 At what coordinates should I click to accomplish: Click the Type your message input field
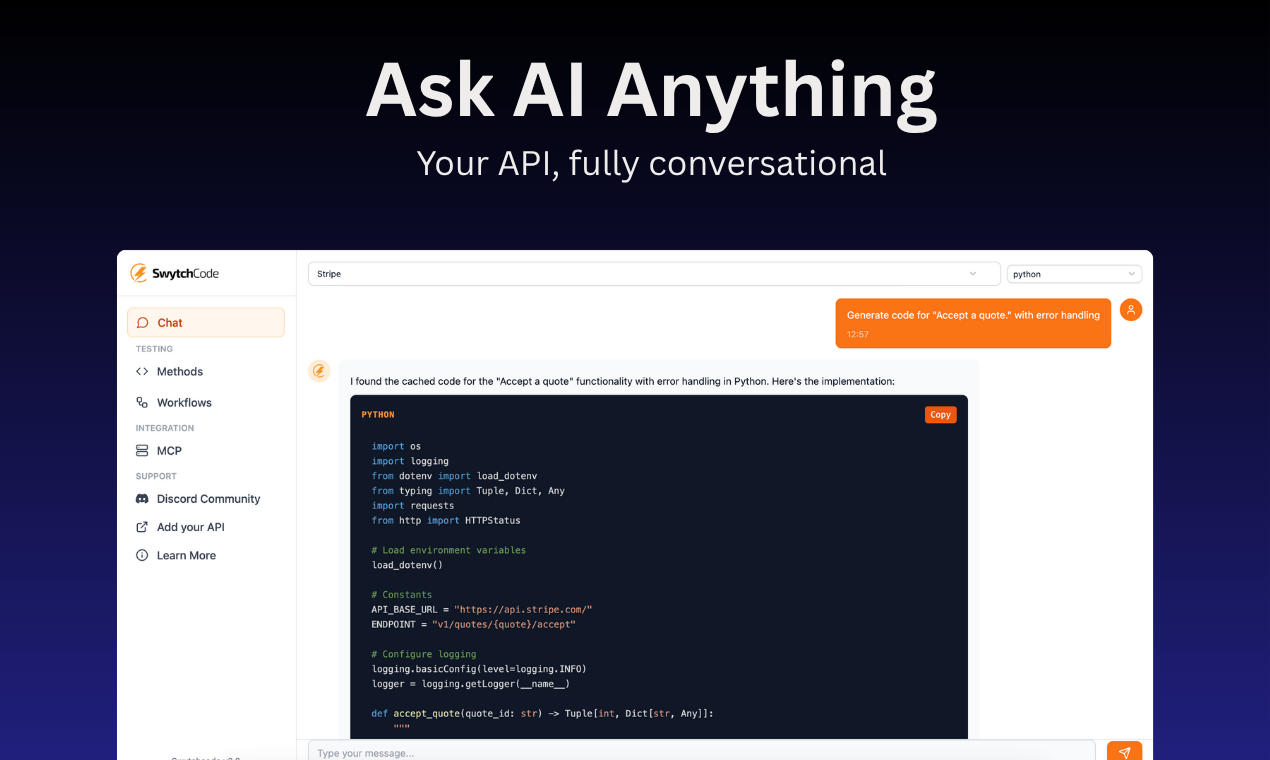[x=700, y=751]
